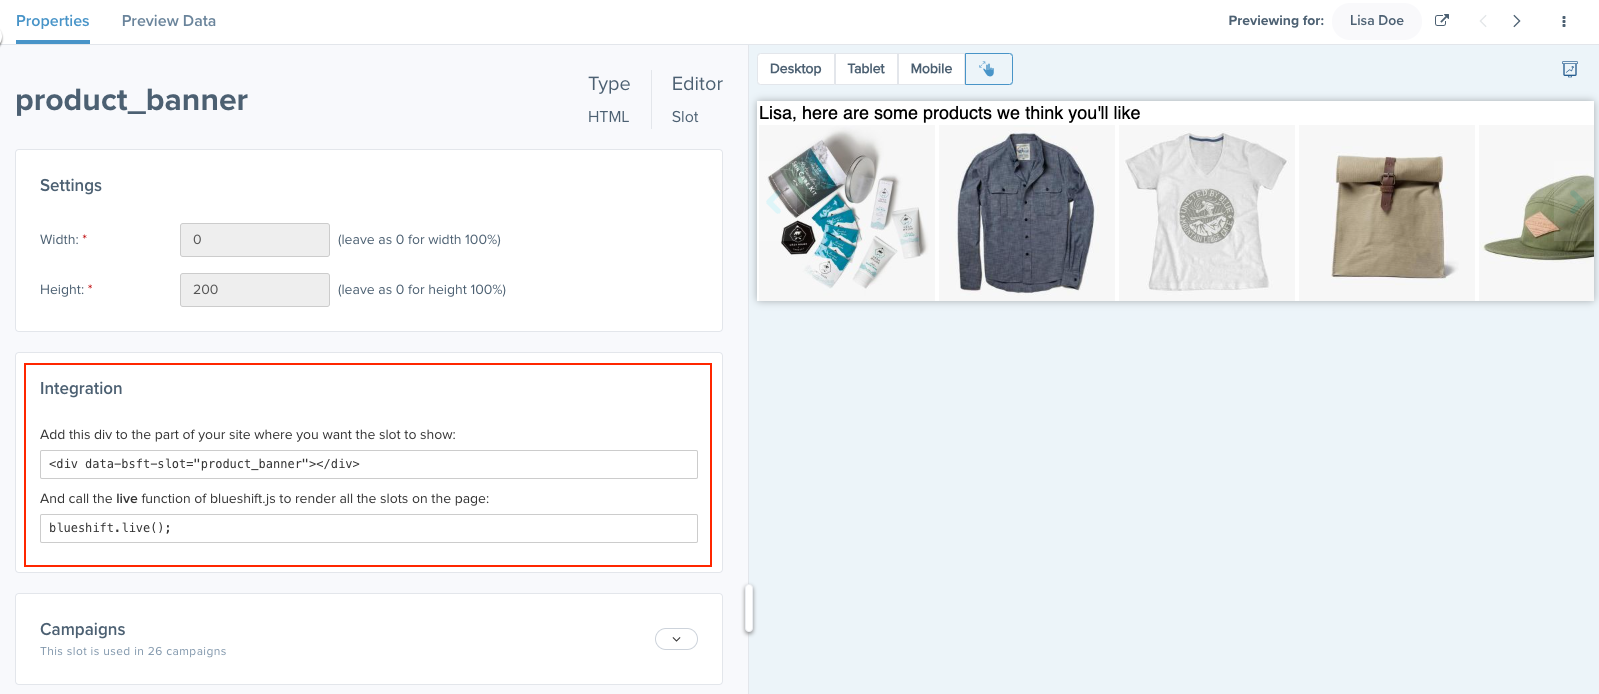Click the canvas bag product image

coord(1387,212)
